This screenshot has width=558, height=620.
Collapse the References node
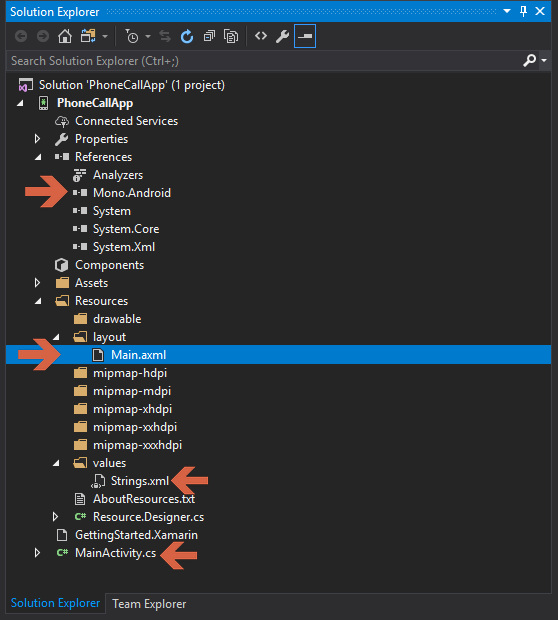pyautogui.click(x=38, y=157)
